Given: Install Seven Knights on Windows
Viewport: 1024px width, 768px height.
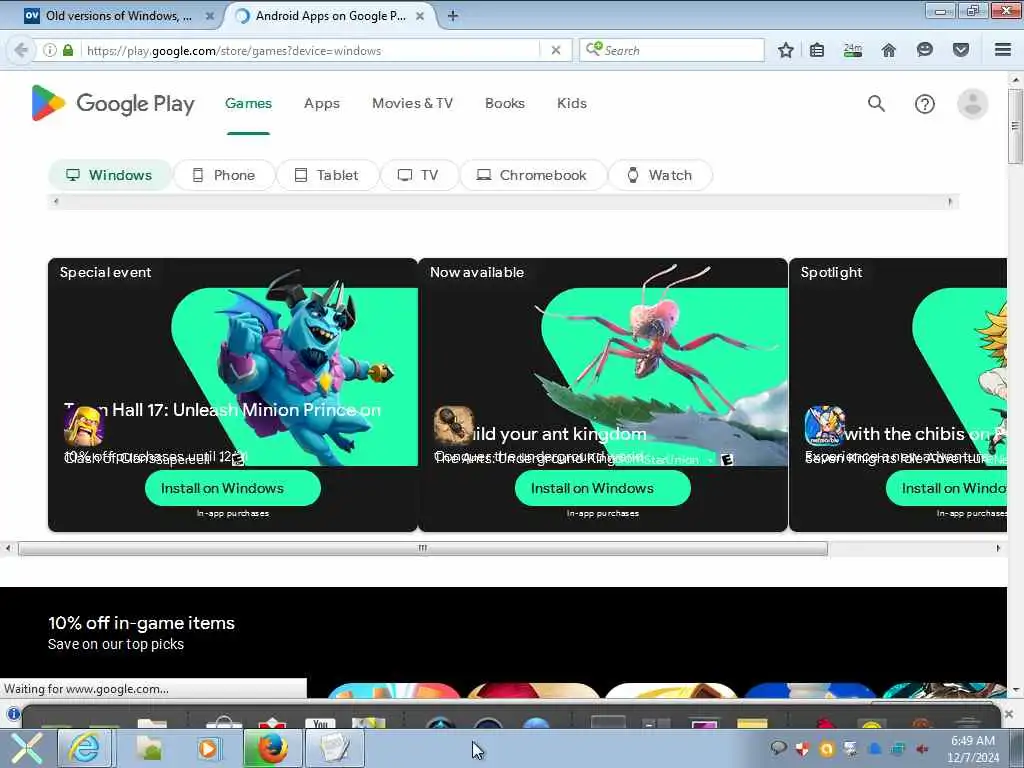Looking at the screenshot, I should point(947,488).
